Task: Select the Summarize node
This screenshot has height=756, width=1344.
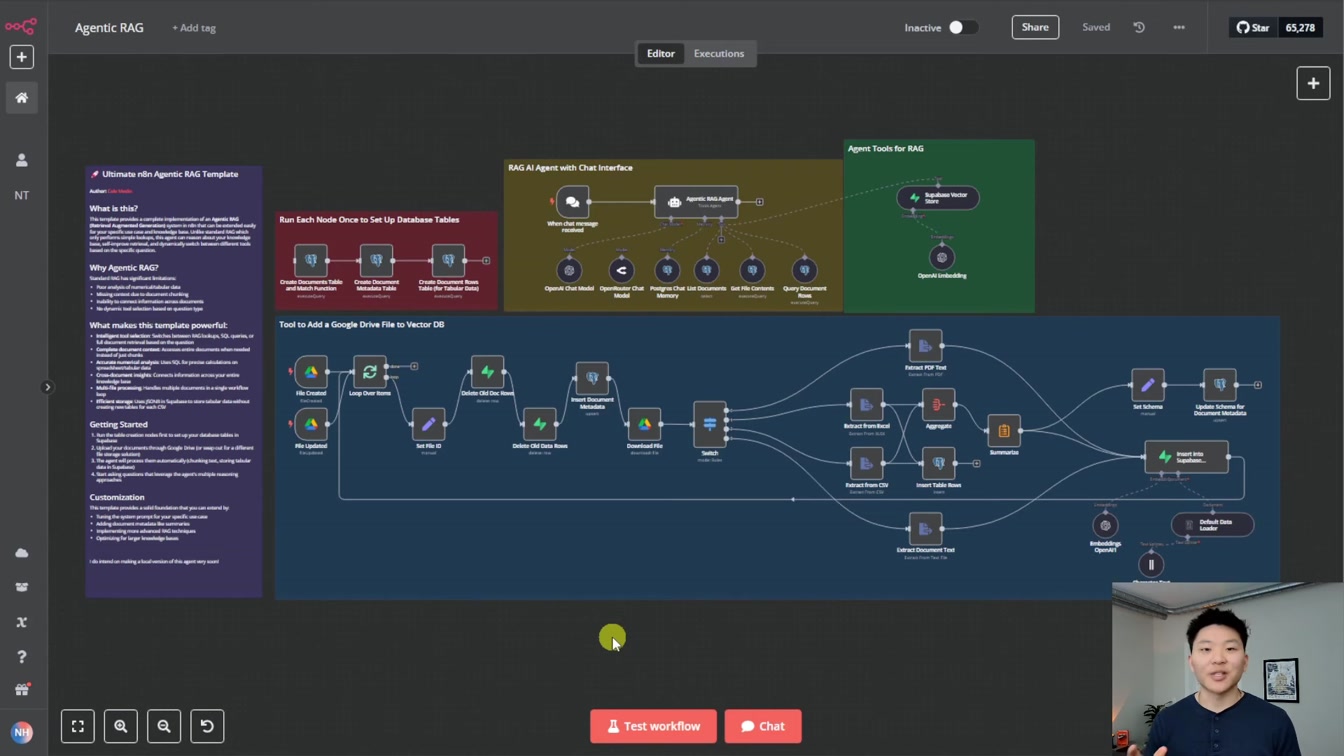Action: click(x=1003, y=431)
